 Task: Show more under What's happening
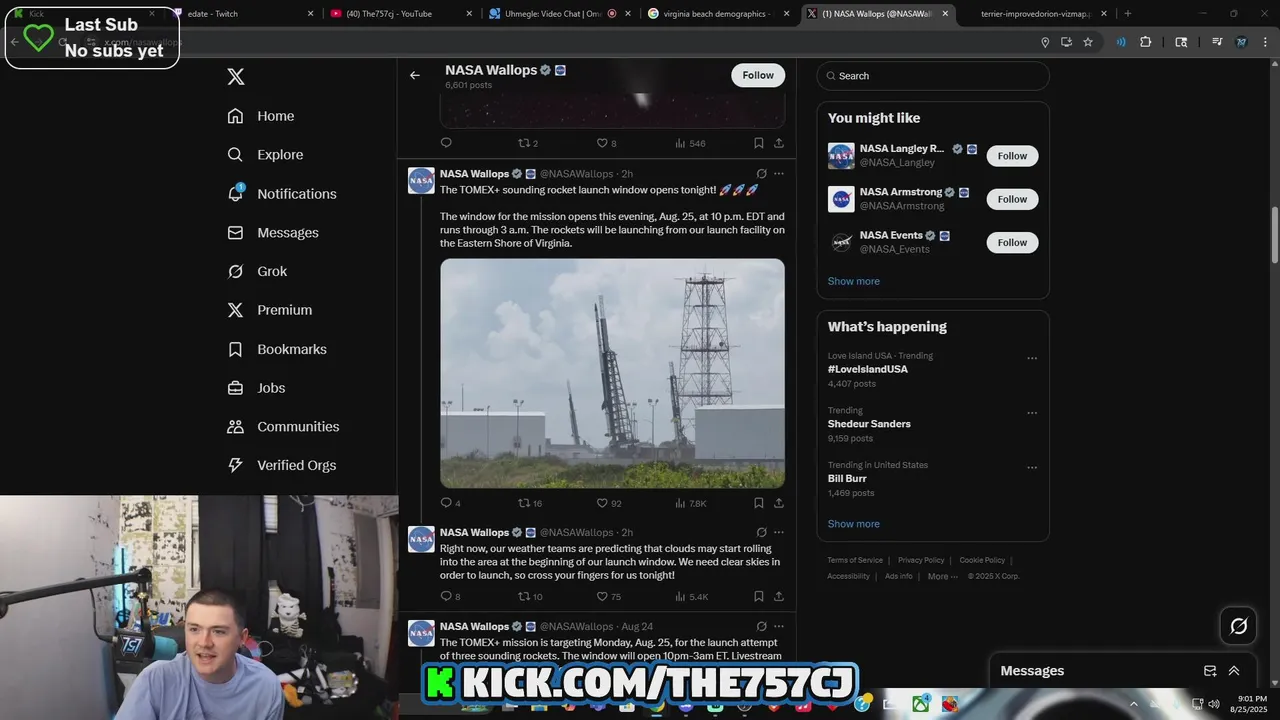854,524
